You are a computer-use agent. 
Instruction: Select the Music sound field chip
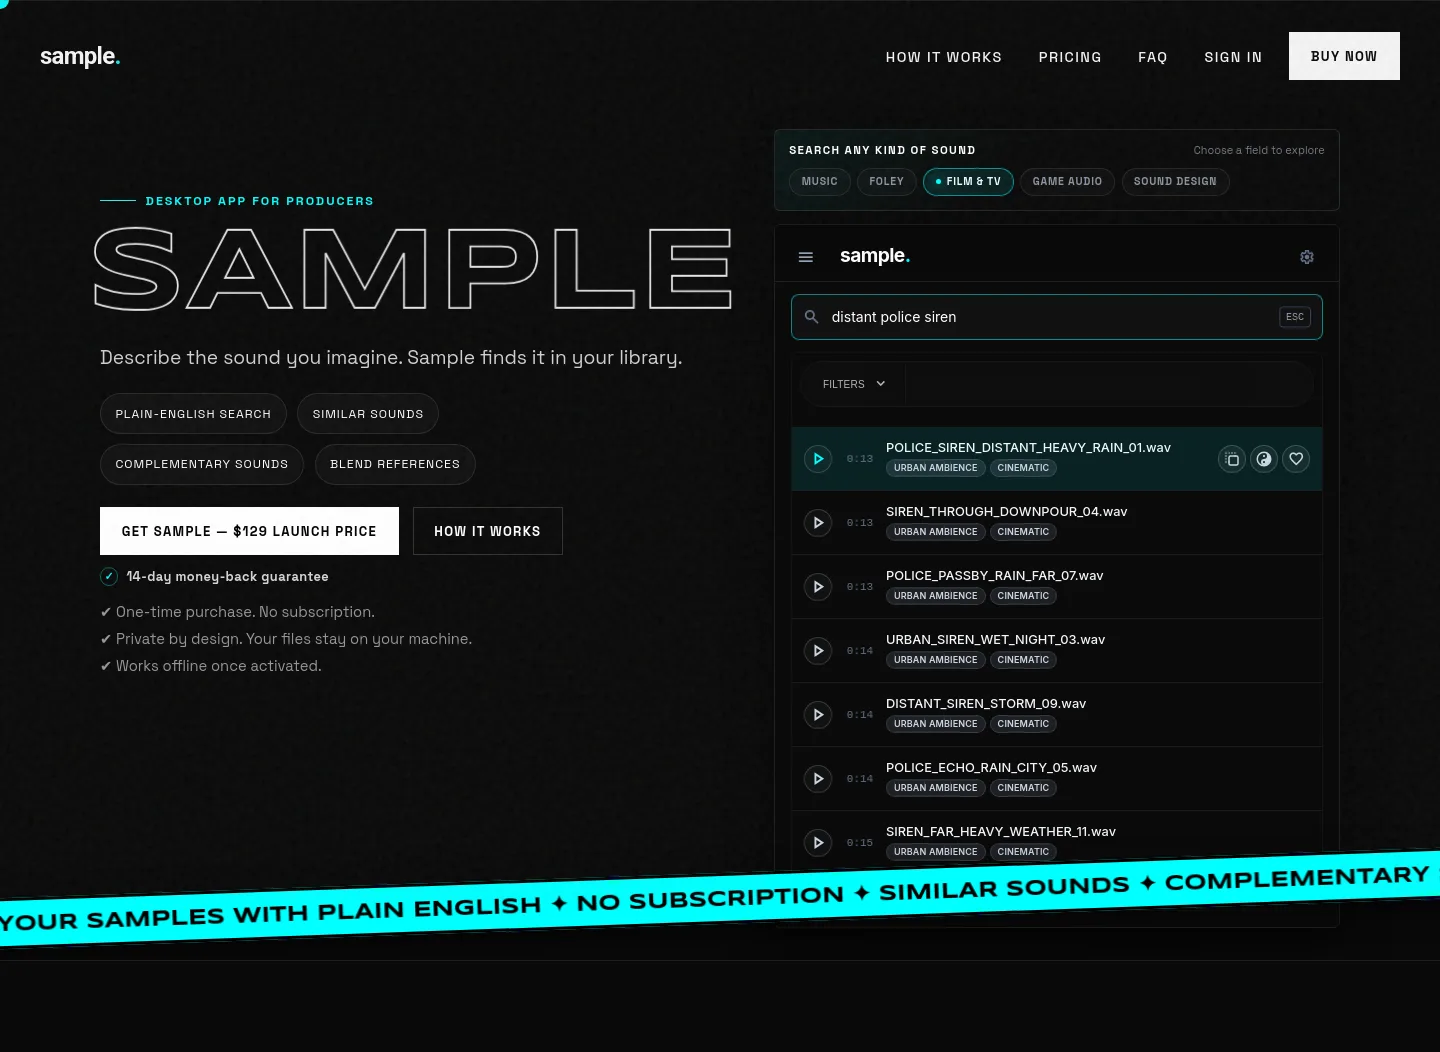point(820,182)
